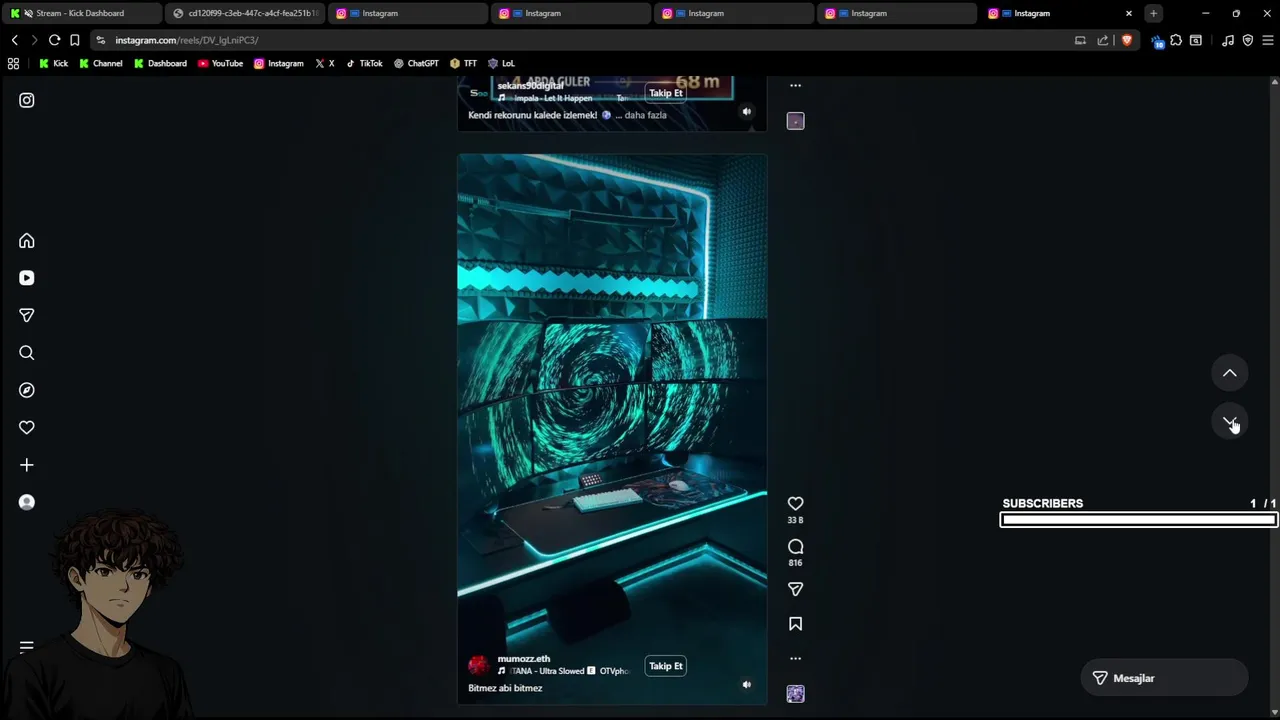Open the LoL bookmark
The height and width of the screenshot is (720, 1280).
(x=501, y=63)
